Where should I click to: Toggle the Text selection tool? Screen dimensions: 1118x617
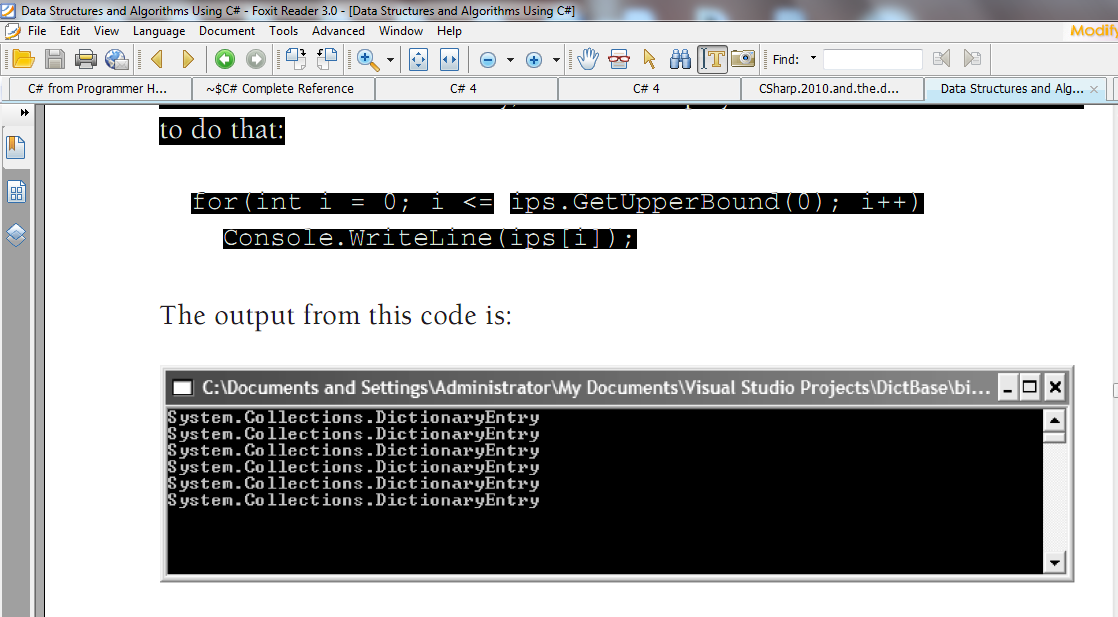713,60
